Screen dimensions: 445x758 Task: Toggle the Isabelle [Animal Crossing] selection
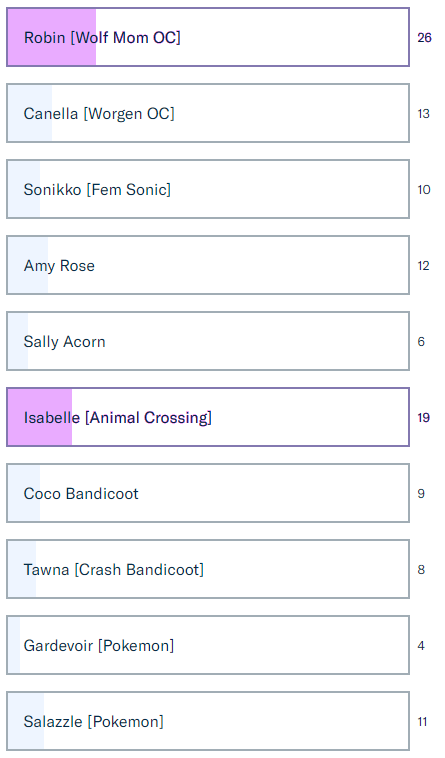208,417
